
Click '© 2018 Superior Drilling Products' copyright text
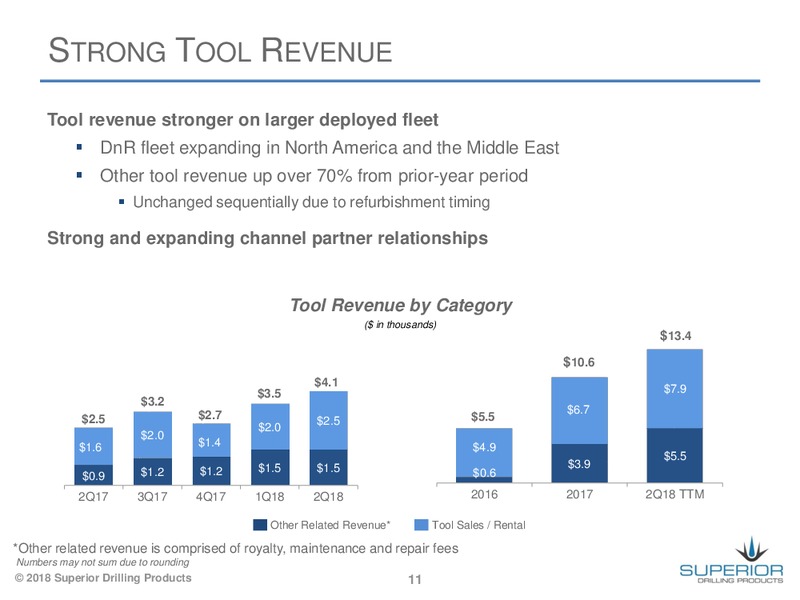pyautogui.click(x=103, y=578)
